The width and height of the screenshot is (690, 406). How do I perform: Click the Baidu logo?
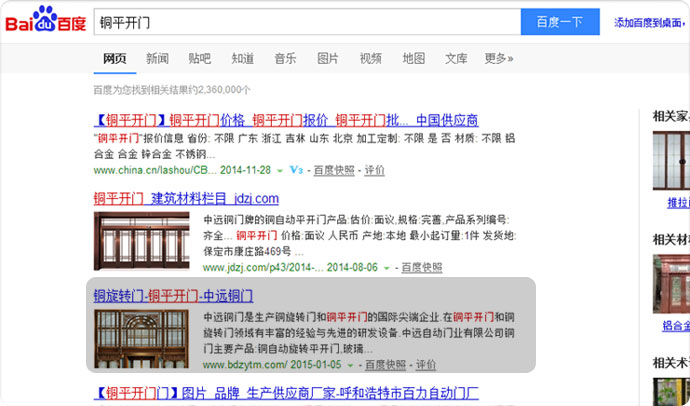(45, 20)
